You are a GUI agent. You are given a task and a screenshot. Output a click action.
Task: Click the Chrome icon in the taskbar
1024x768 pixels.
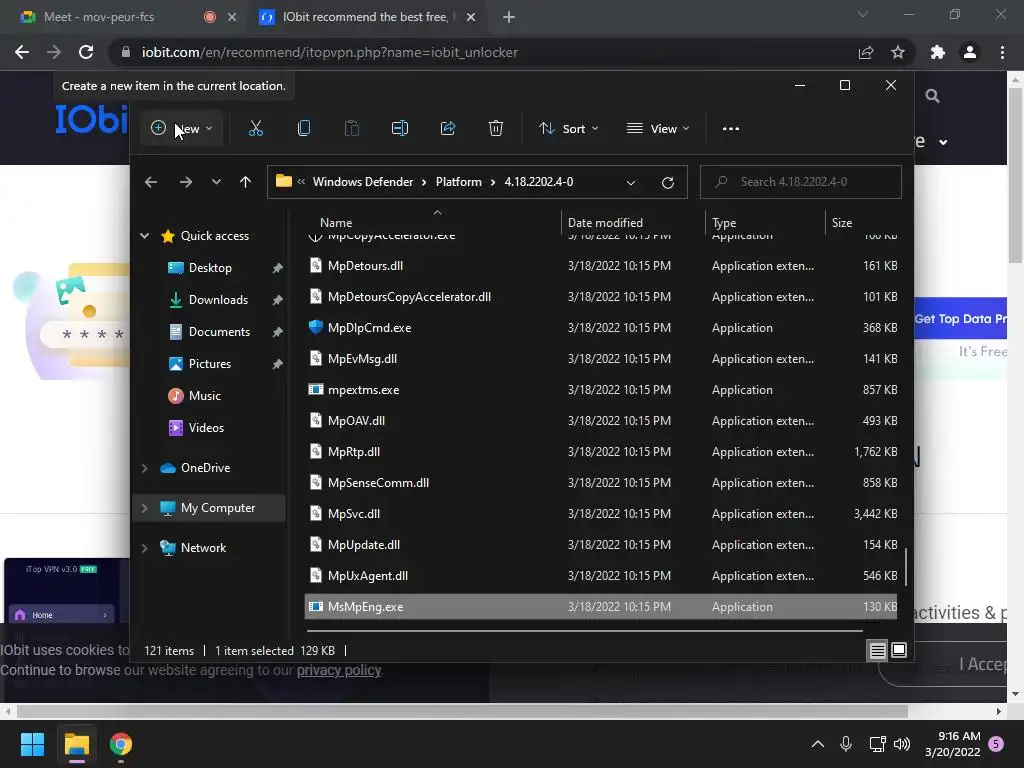[x=121, y=744]
